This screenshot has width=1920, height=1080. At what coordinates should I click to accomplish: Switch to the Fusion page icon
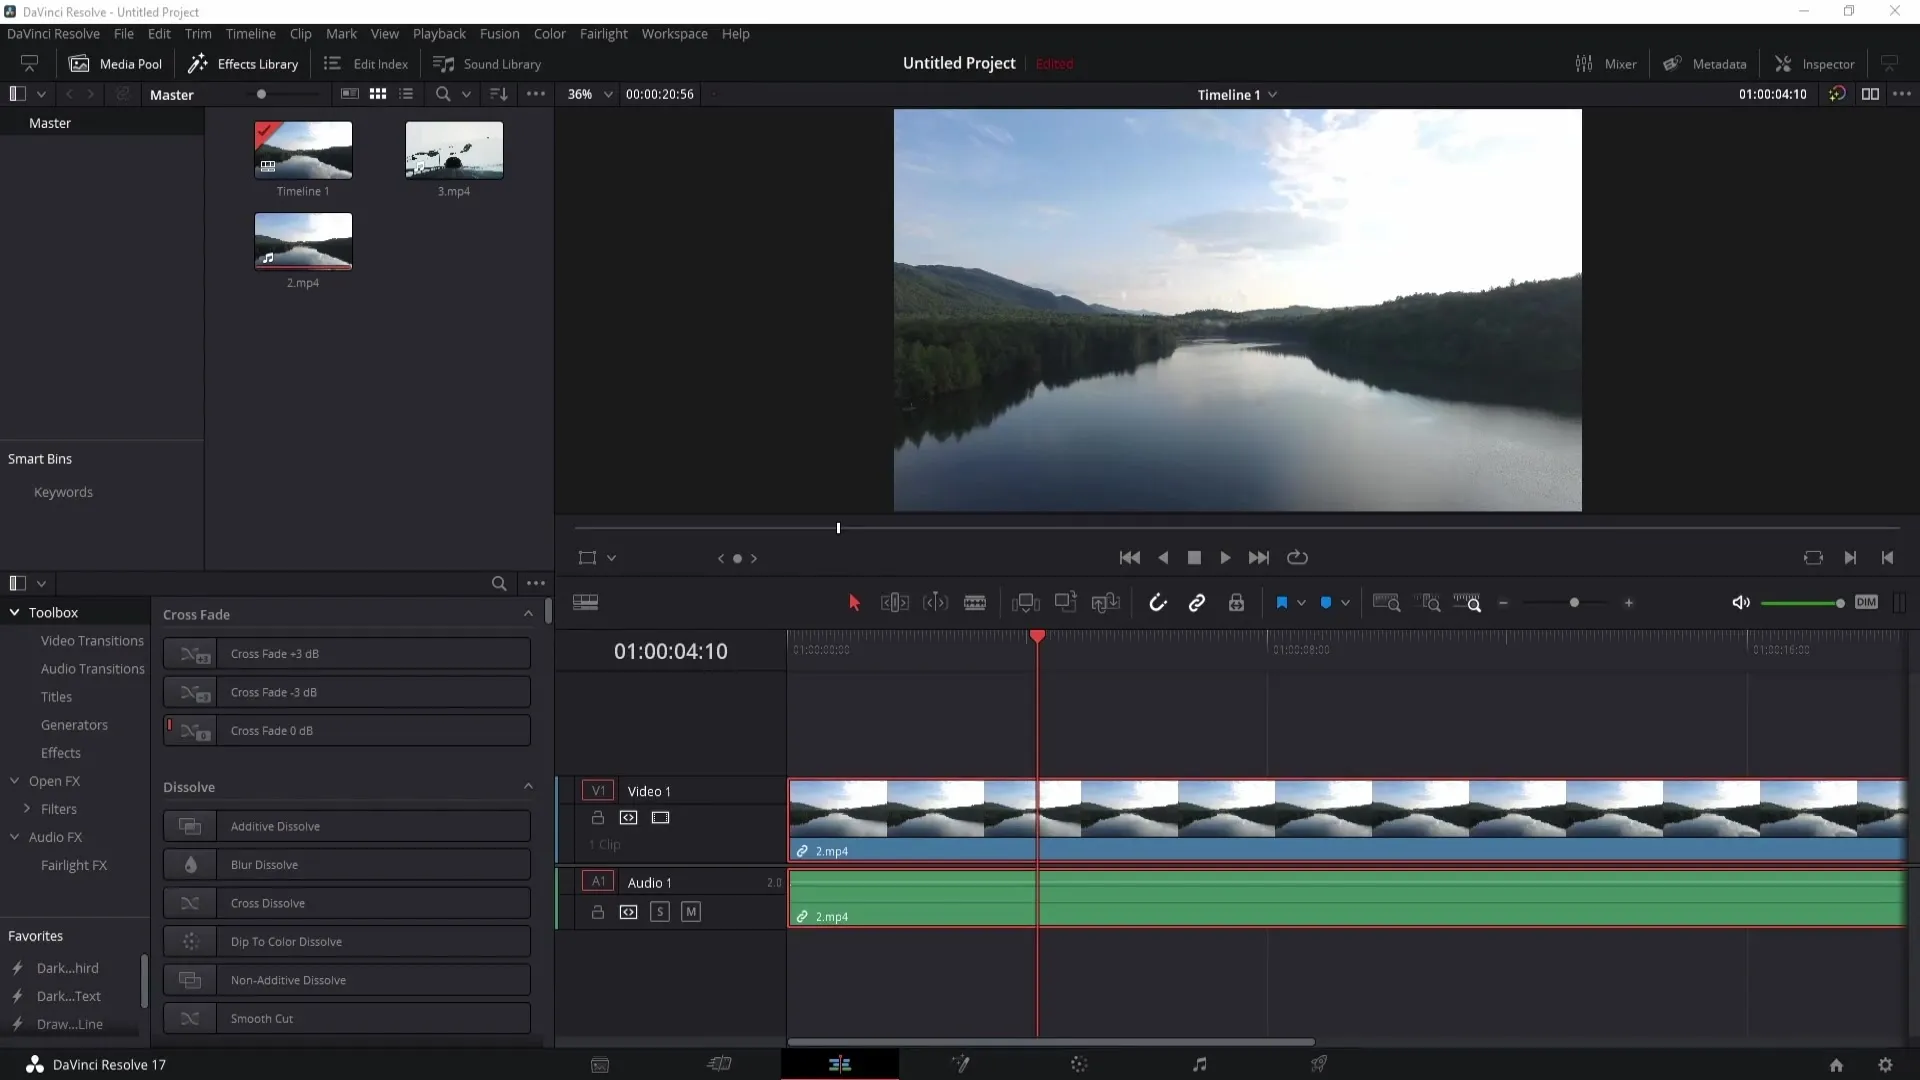(960, 1064)
